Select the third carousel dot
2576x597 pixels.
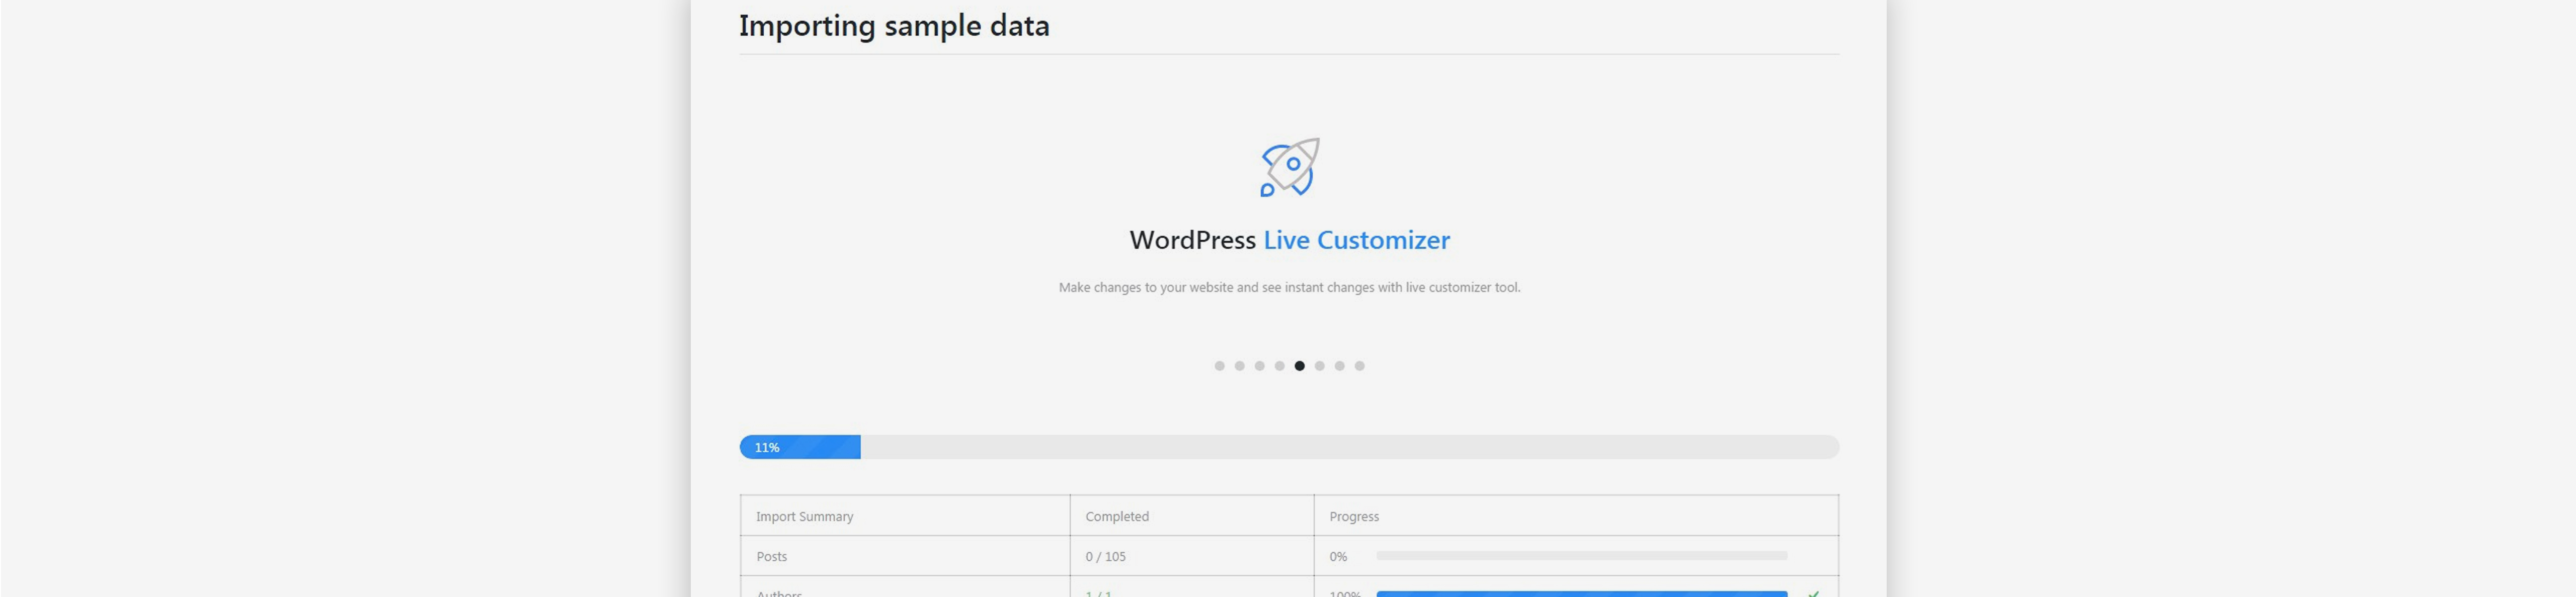(1259, 366)
